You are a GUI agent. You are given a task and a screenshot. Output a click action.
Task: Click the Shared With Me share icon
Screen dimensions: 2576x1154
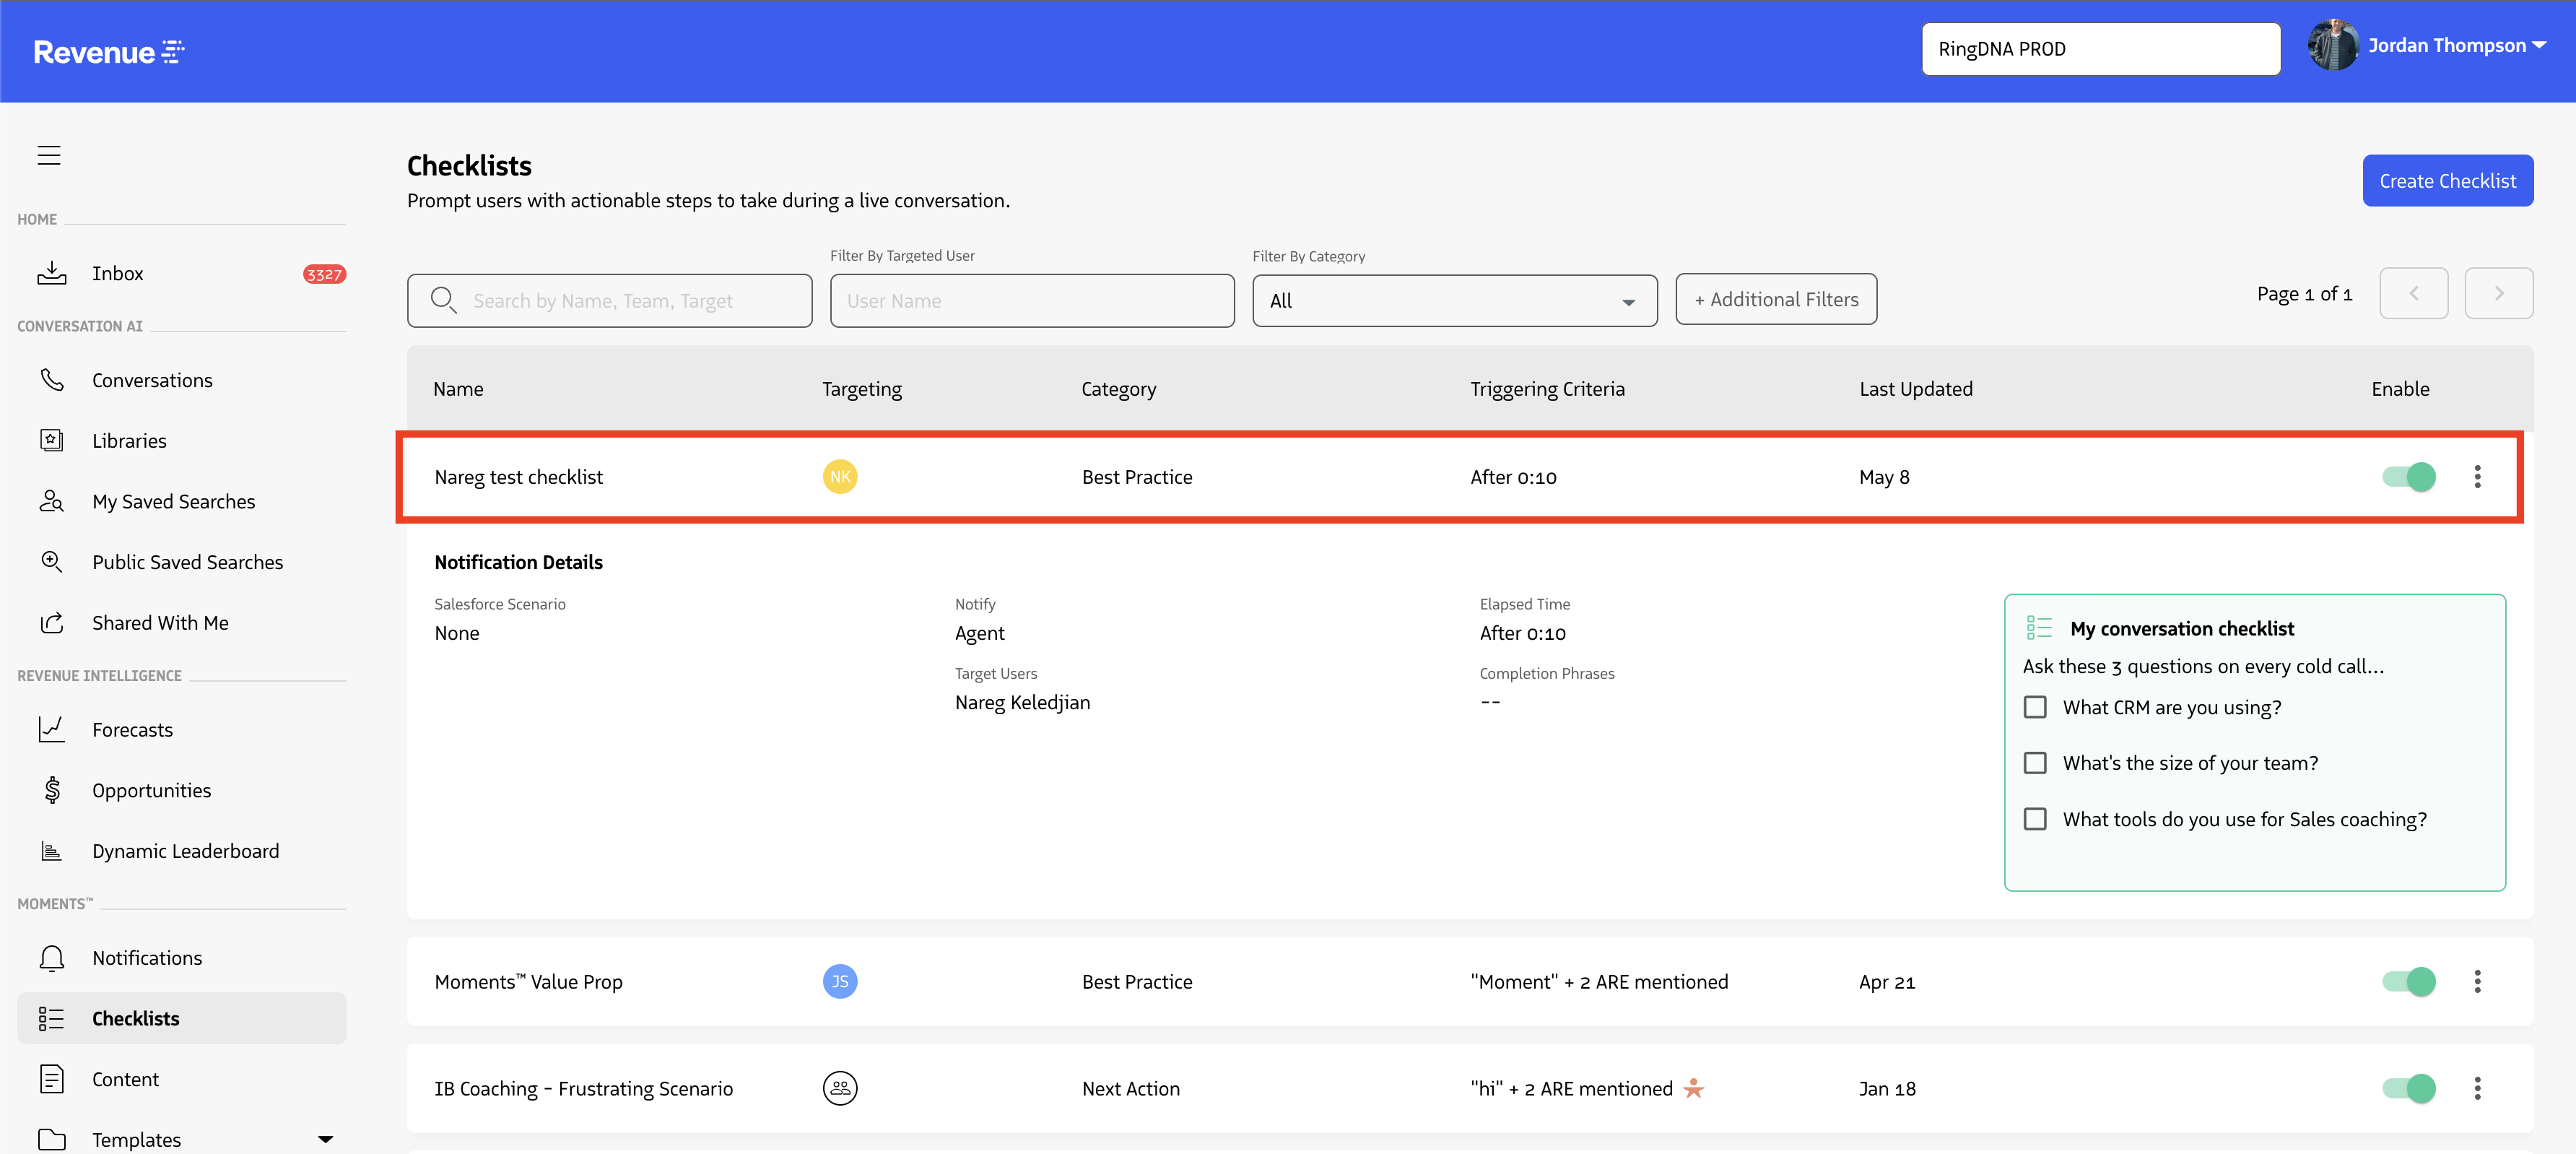[52, 622]
